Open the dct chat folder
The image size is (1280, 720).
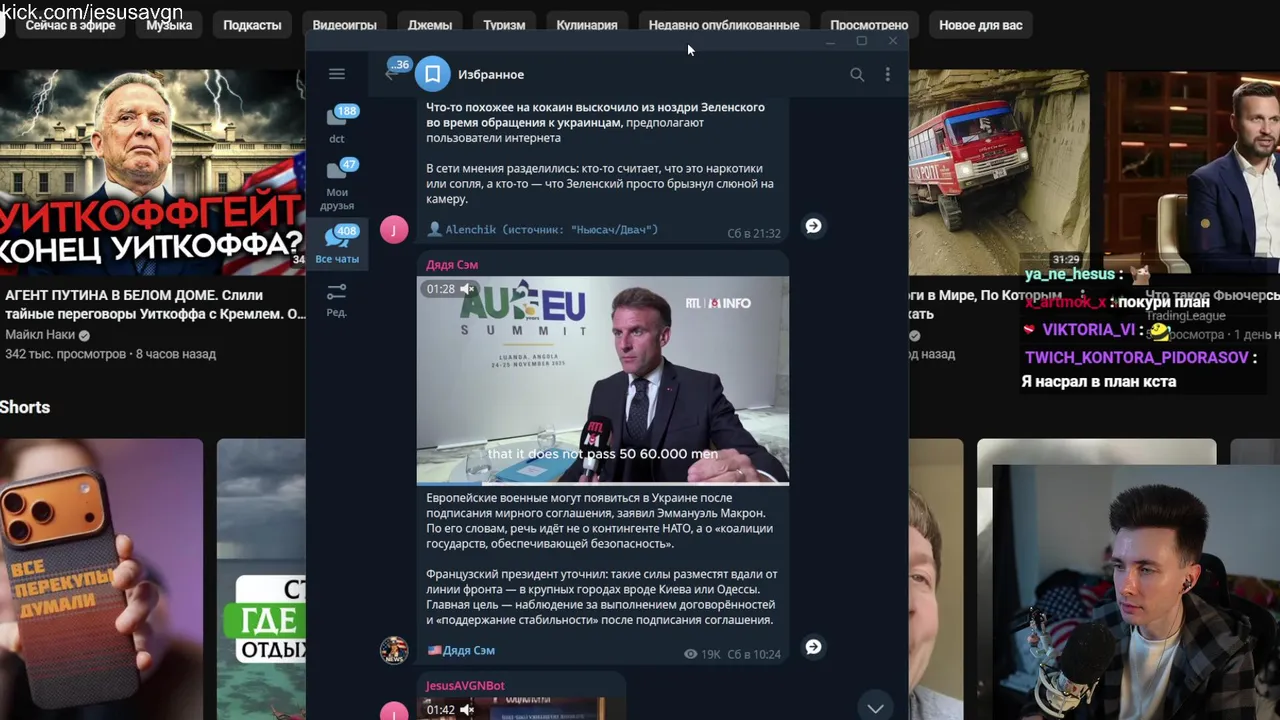(x=337, y=125)
